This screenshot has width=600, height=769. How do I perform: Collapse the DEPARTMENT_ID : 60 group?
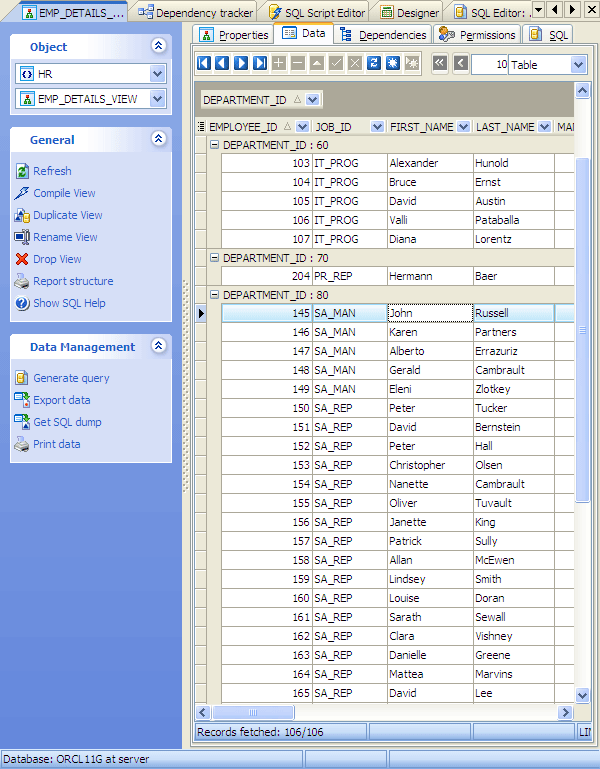[215, 145]
